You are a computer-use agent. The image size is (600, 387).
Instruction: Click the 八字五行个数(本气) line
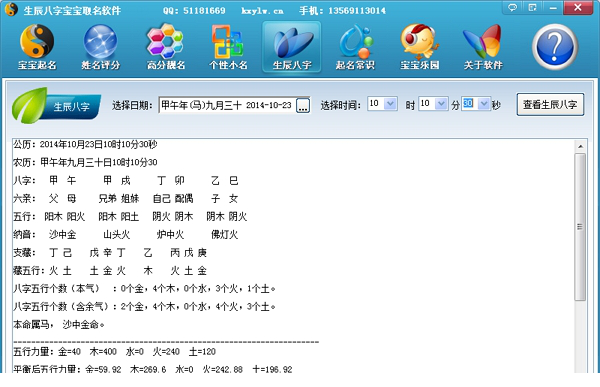[x=144, y=288]
